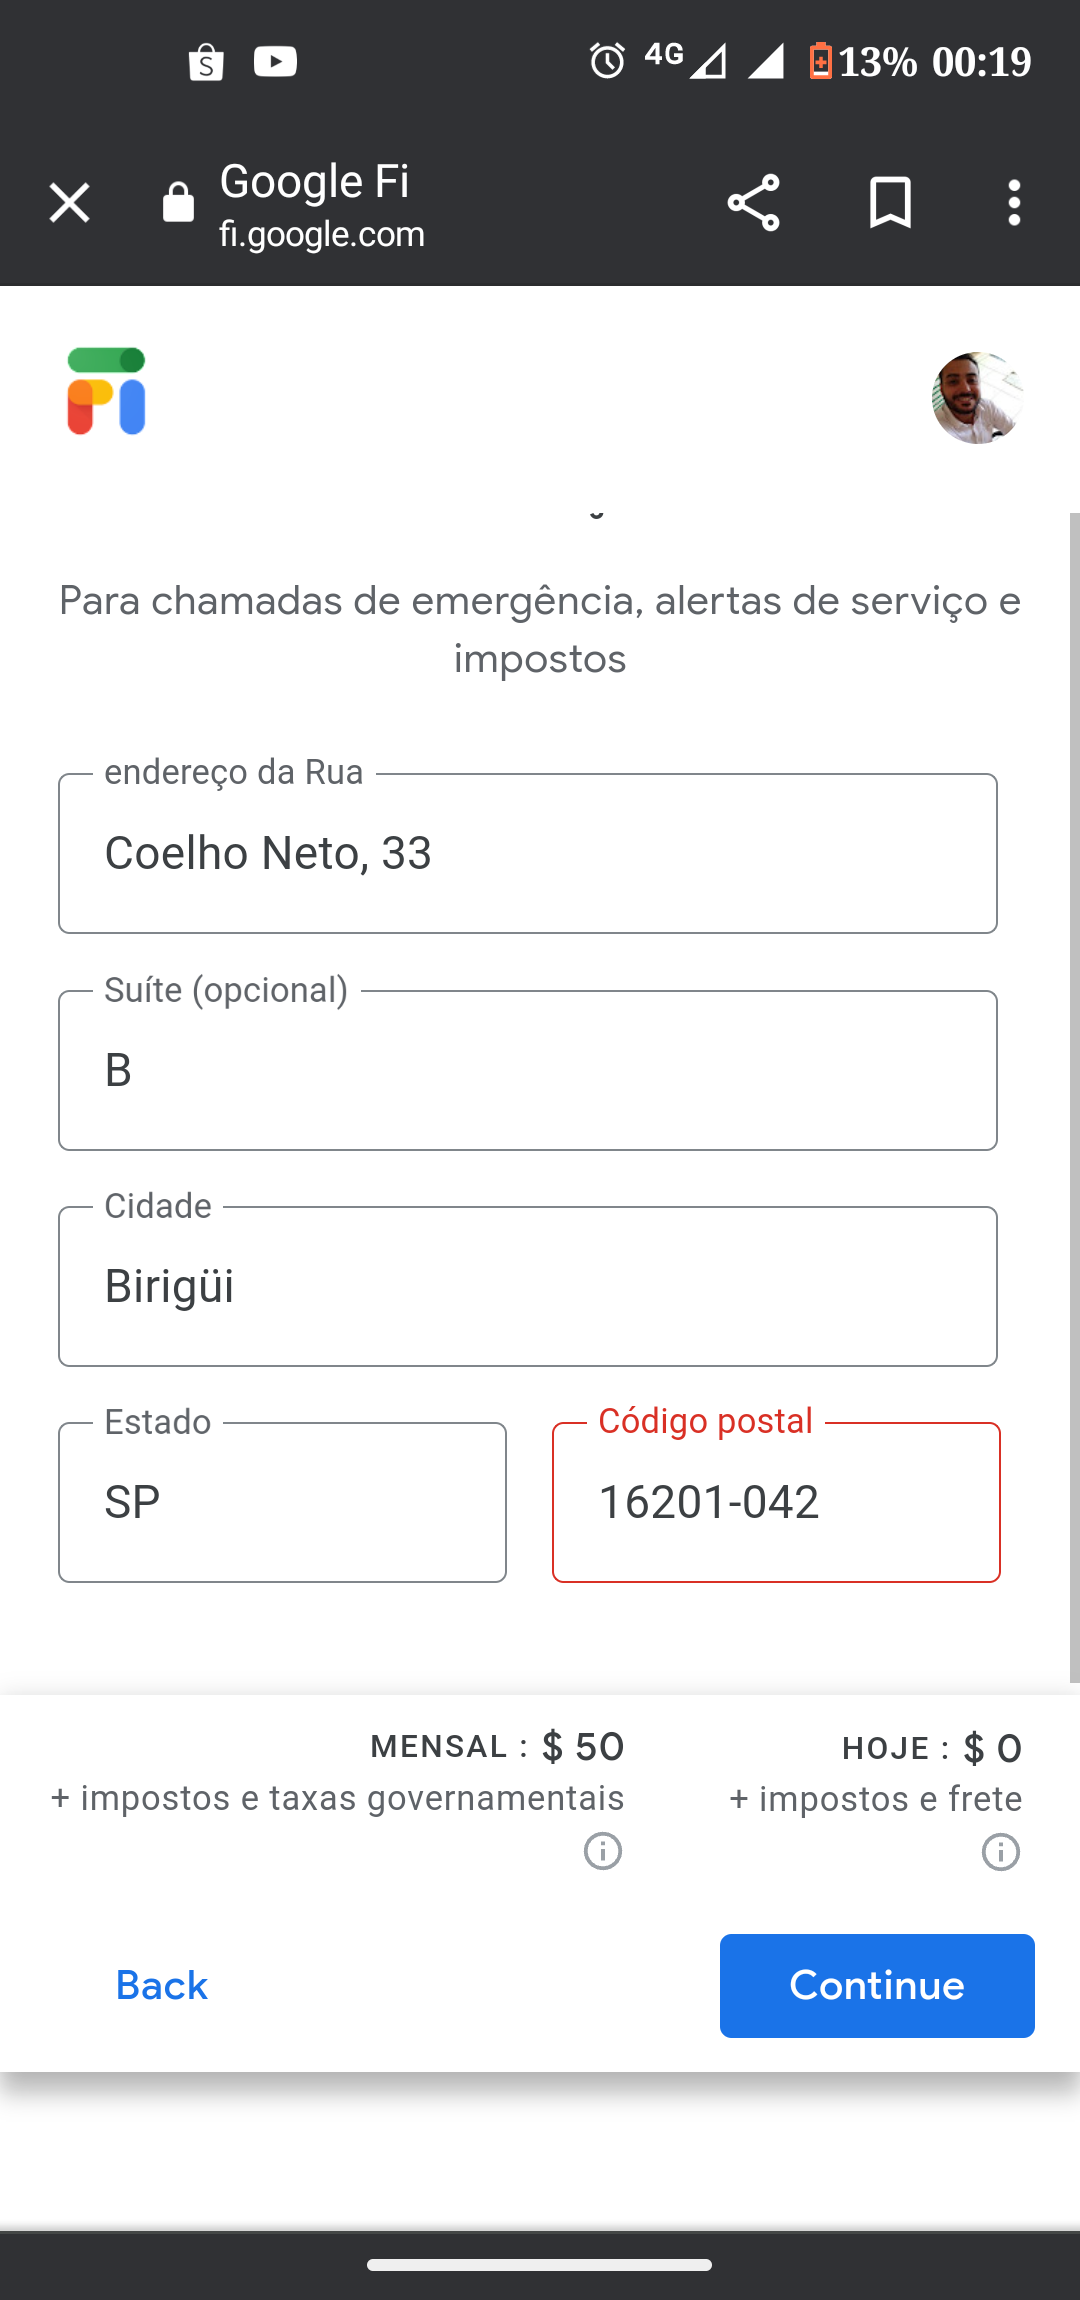Screen dimensions: 1080x2300
Task: Edit the endereço da Rua field
Action: point(528,854)
